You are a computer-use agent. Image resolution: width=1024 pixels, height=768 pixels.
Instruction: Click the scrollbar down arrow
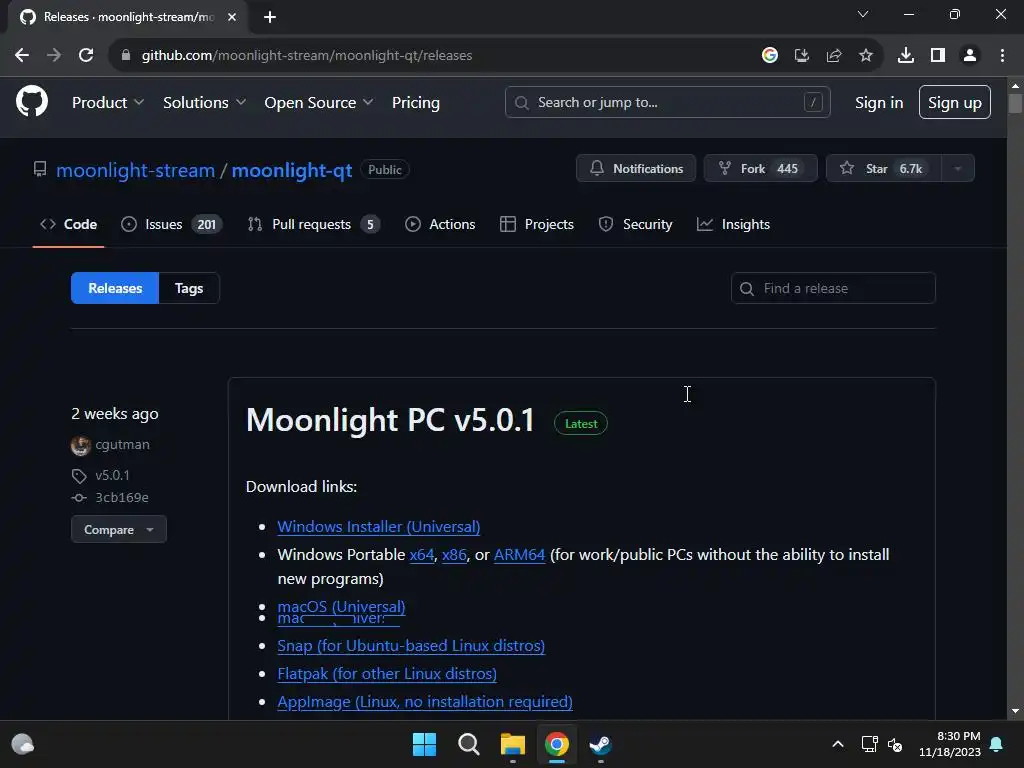[1015, 711]
